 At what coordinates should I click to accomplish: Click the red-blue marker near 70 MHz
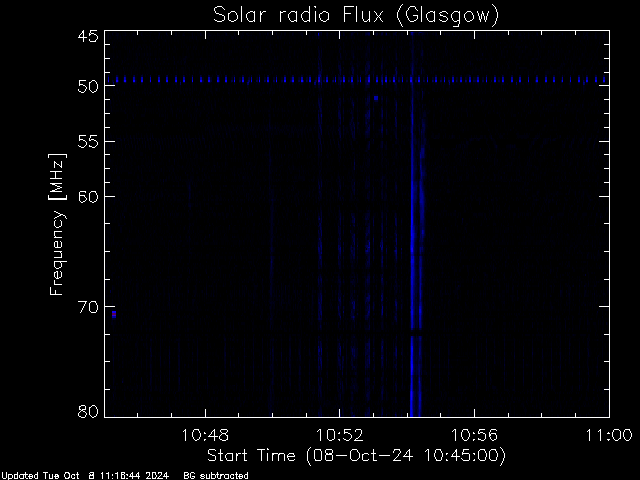(x=114, y=314)
